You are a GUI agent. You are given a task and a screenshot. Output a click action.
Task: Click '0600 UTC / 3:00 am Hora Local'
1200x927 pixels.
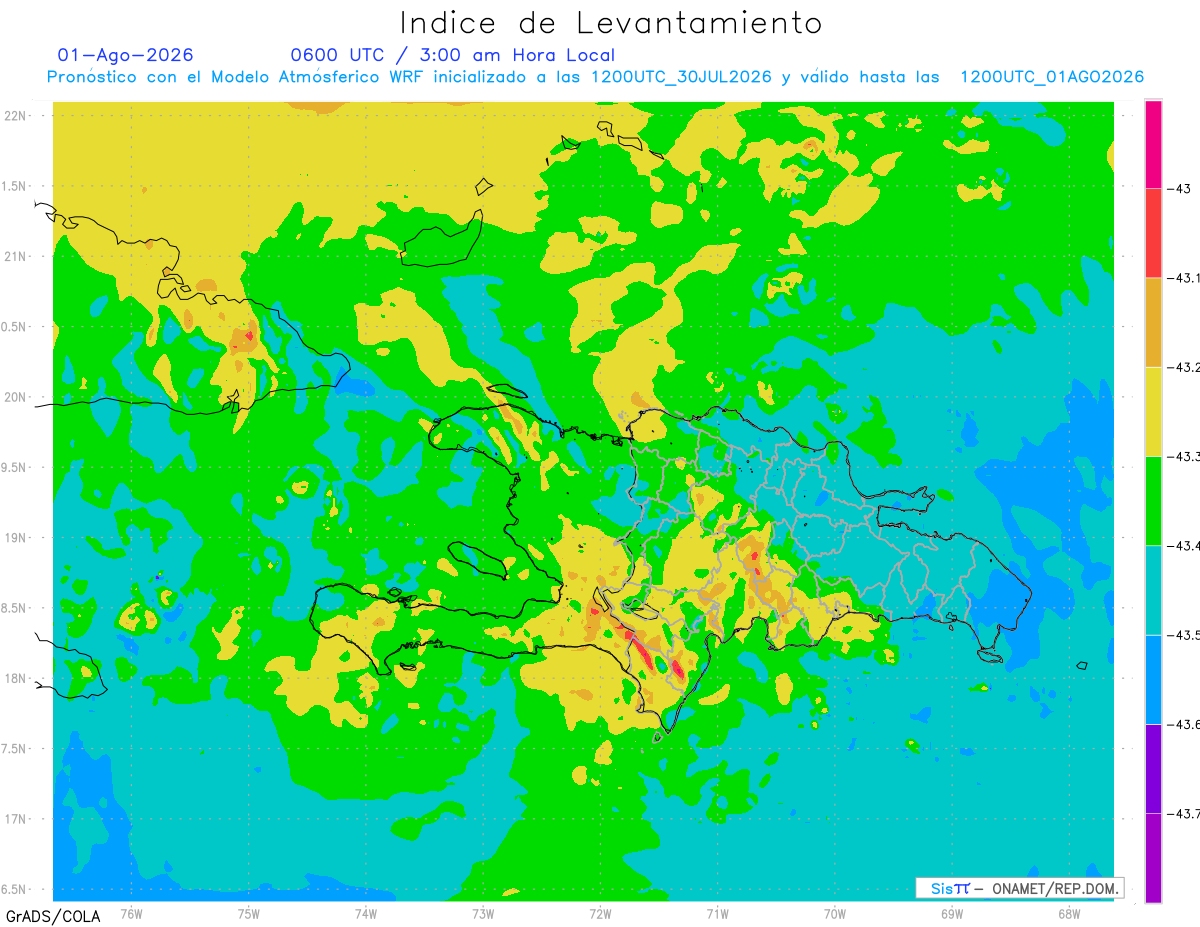(453, 55)
